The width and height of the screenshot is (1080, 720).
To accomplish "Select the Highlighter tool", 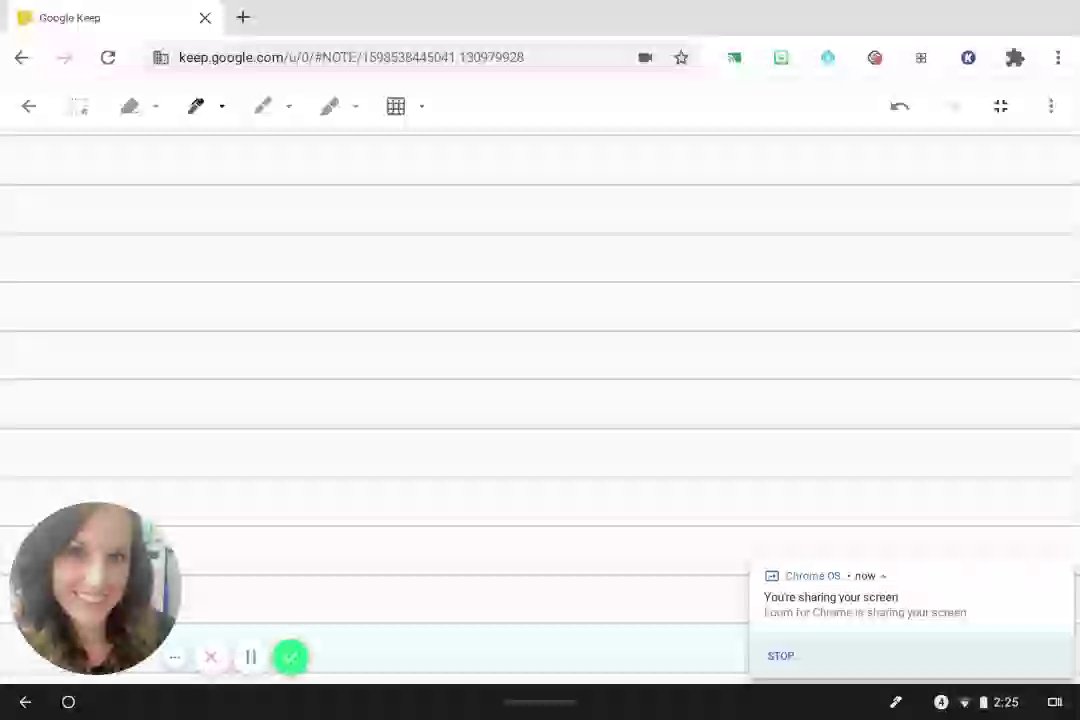I will (x=330, y=106).
